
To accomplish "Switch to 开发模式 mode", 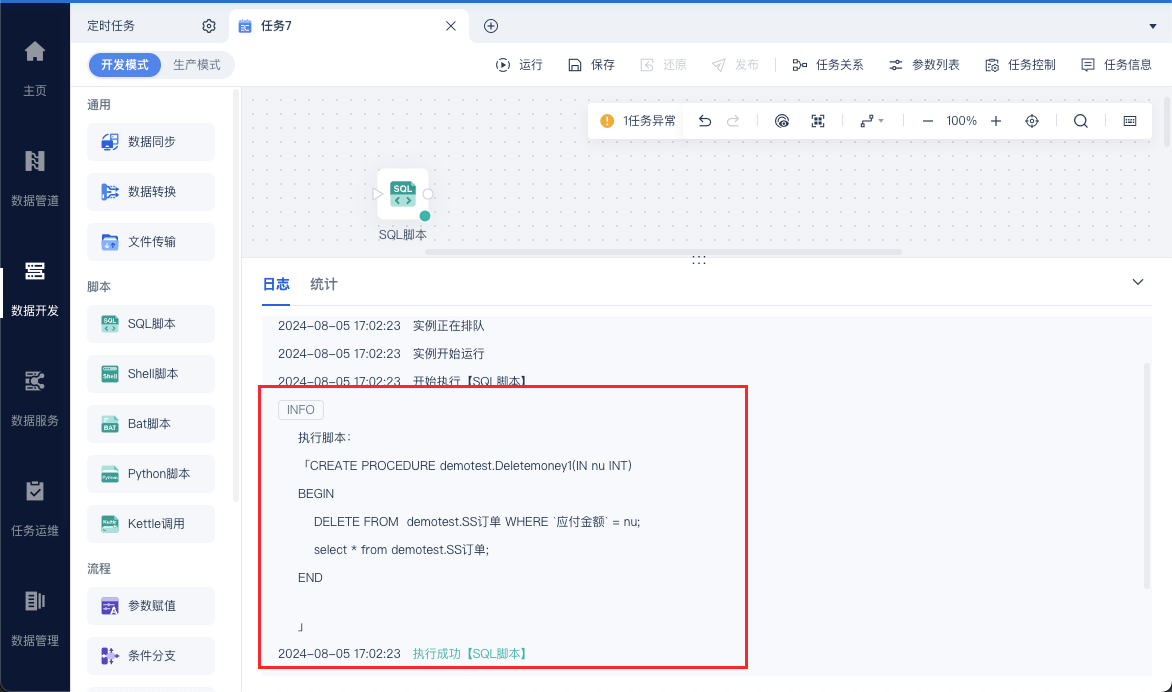I will tap(125, 65).
